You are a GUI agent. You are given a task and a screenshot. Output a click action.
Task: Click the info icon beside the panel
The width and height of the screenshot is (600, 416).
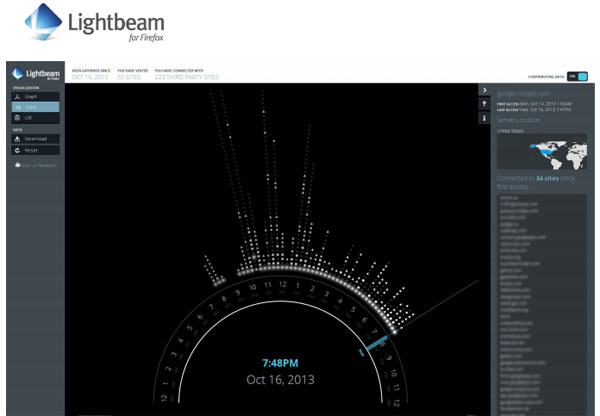tap(484, 118)
